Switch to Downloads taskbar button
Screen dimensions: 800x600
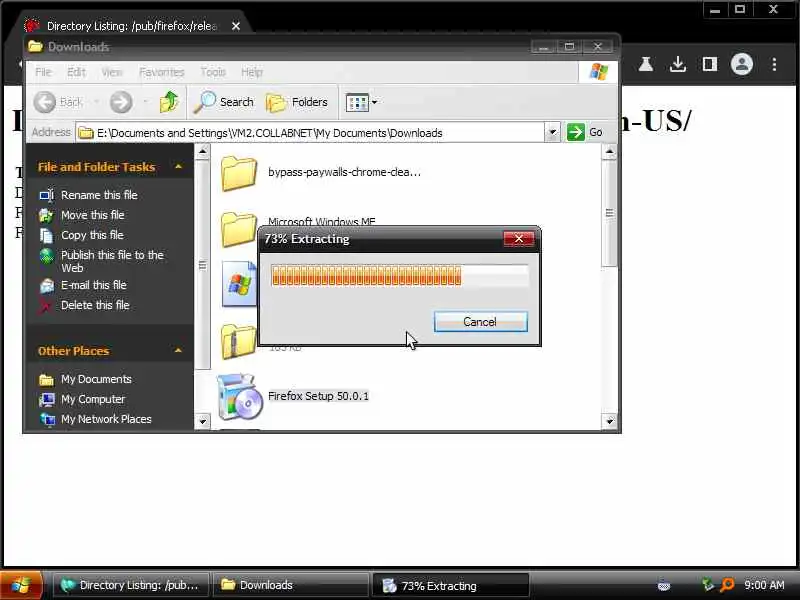tap(290, 585)
